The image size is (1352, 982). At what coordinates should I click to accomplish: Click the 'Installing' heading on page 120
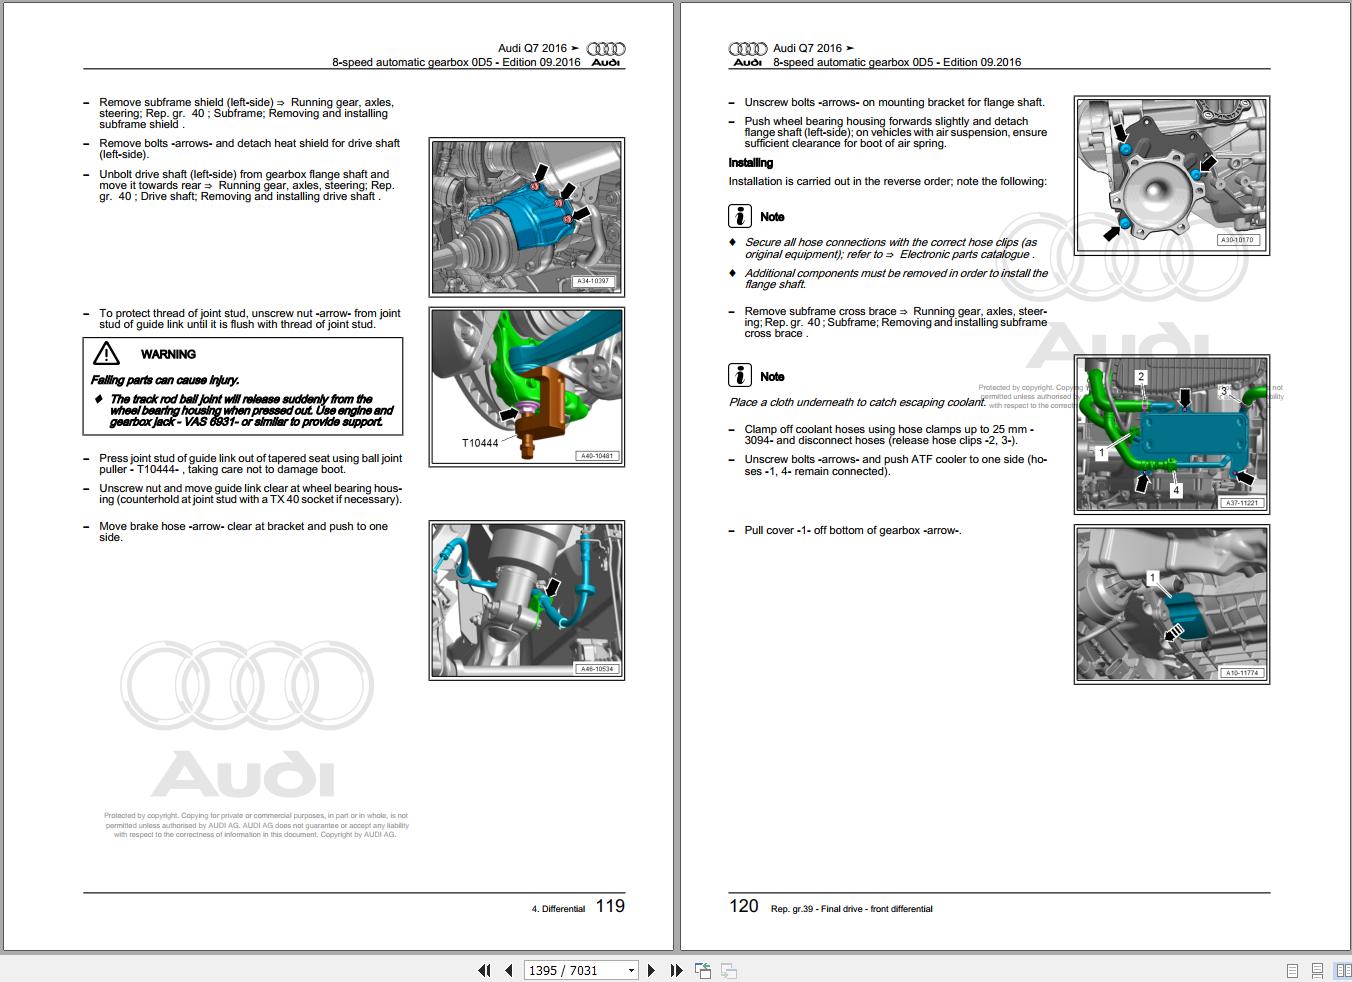[751, 163]
